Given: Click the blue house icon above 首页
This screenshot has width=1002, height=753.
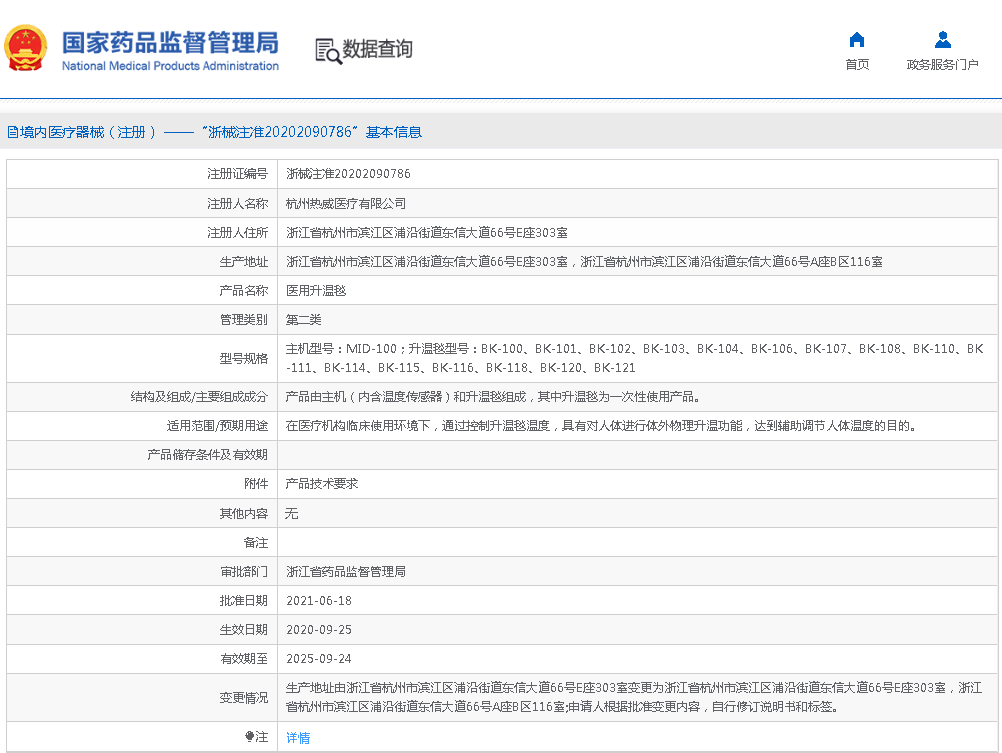Looking at the screenshot, I should pyautogui.click(x=856, y=39).
